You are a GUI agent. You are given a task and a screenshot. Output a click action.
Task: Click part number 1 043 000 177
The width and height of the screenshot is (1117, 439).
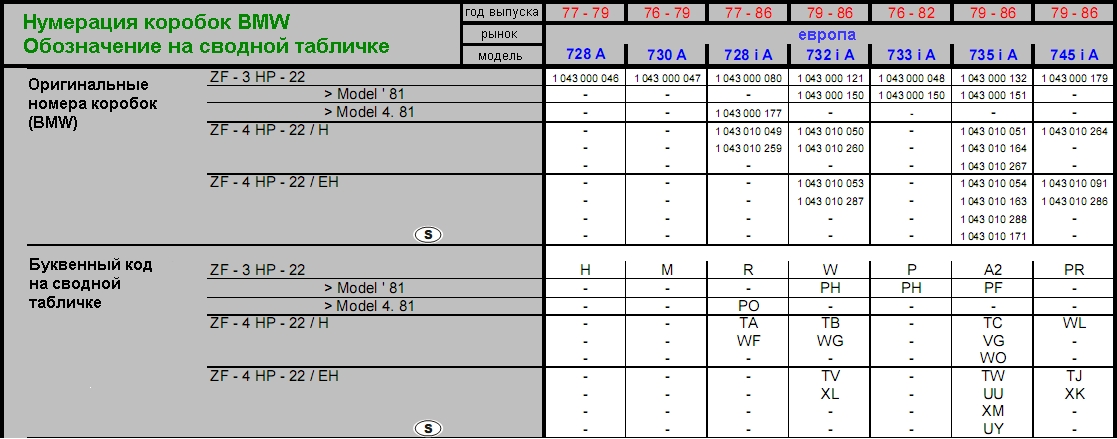[748, 112]
